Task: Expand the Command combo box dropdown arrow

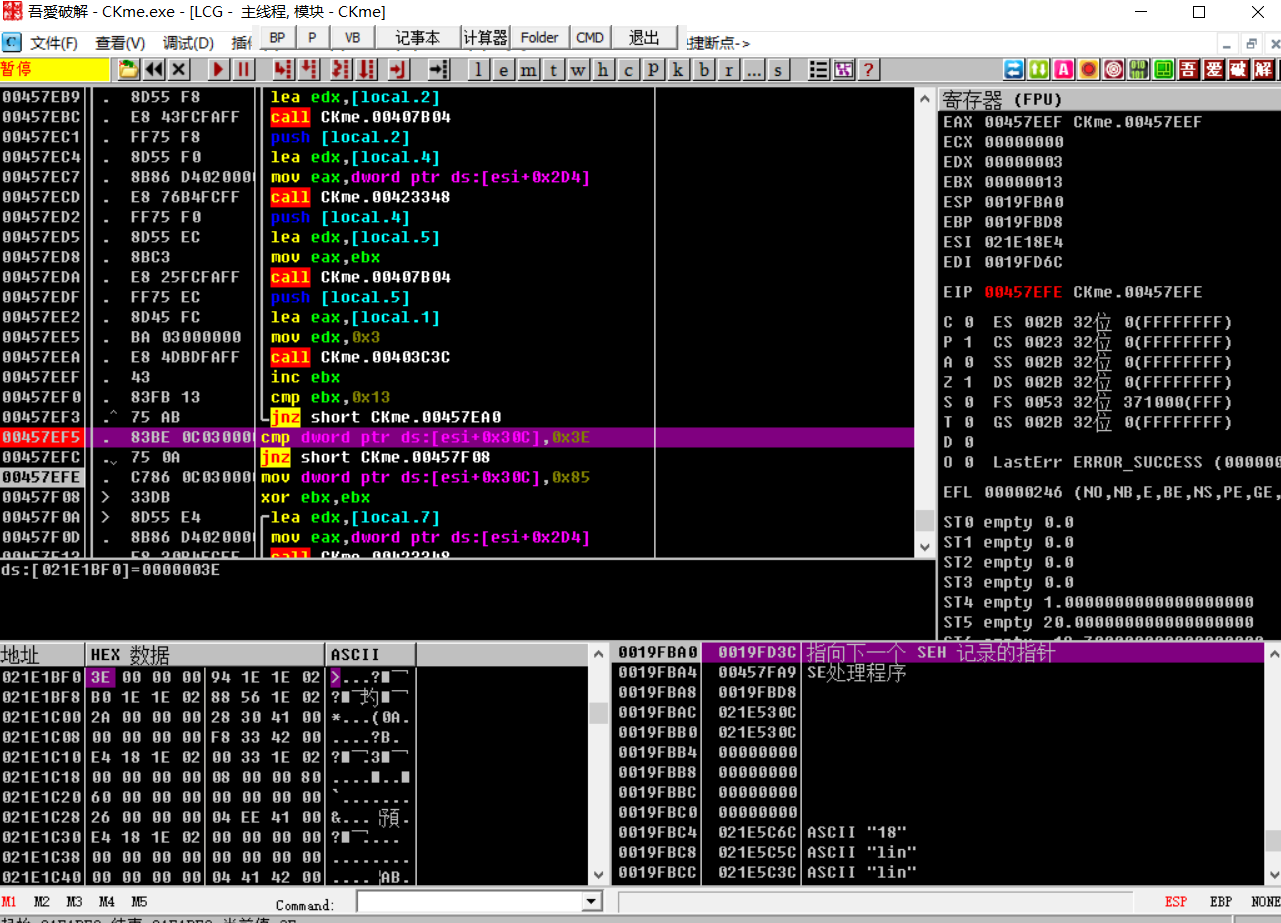Action: pyautogui.click(x=591, y=902)
